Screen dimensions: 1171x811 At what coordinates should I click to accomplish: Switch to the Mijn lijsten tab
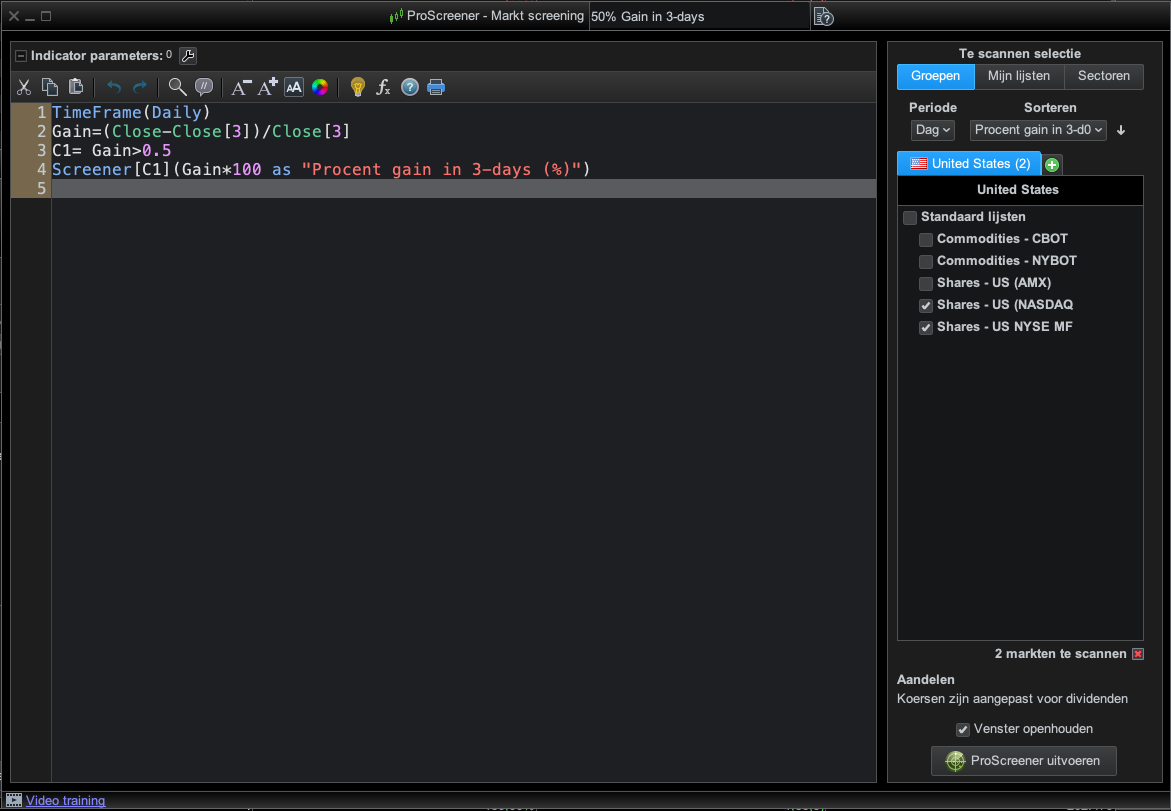(1018, 76)
